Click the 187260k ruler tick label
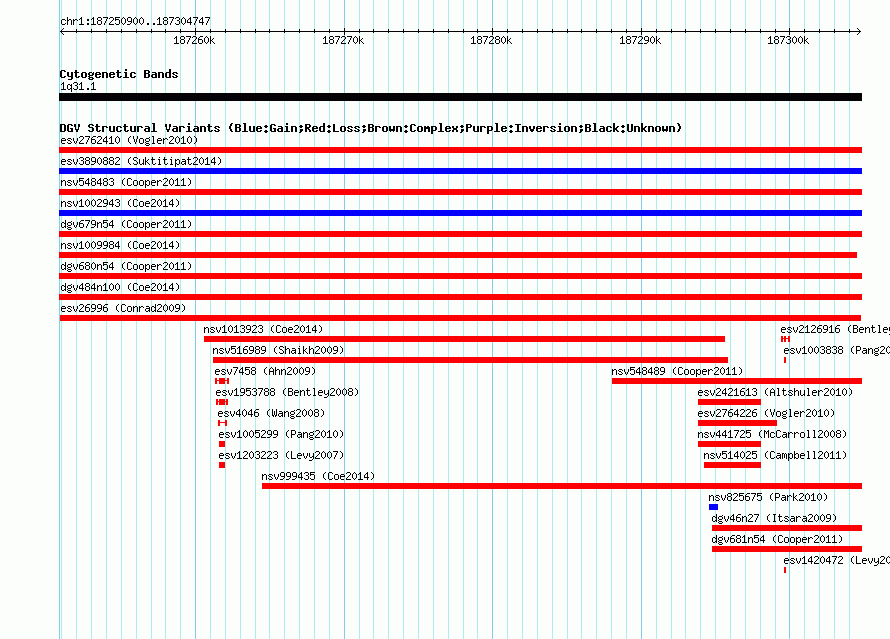890x639 pixels. tap(194, 40)
